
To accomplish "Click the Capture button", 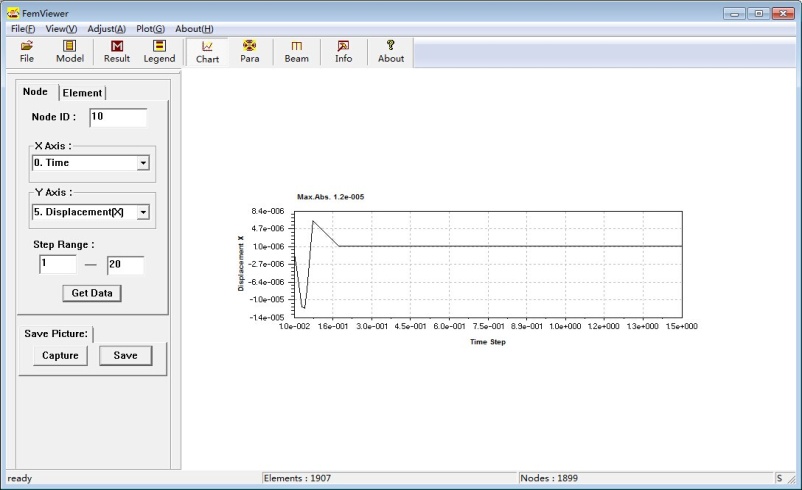I will (x=60, y=355).
